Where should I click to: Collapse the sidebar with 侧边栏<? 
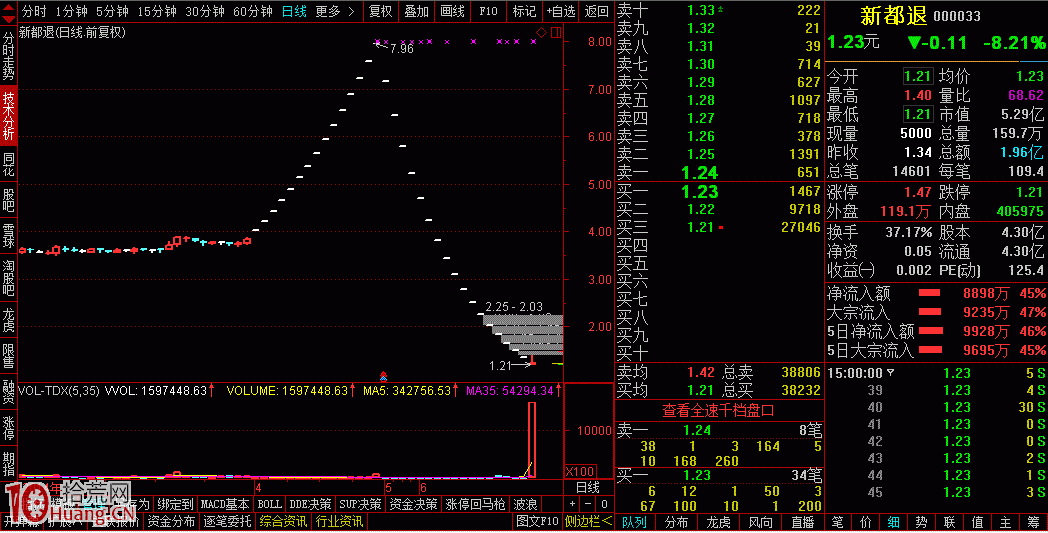coord(588,521)
